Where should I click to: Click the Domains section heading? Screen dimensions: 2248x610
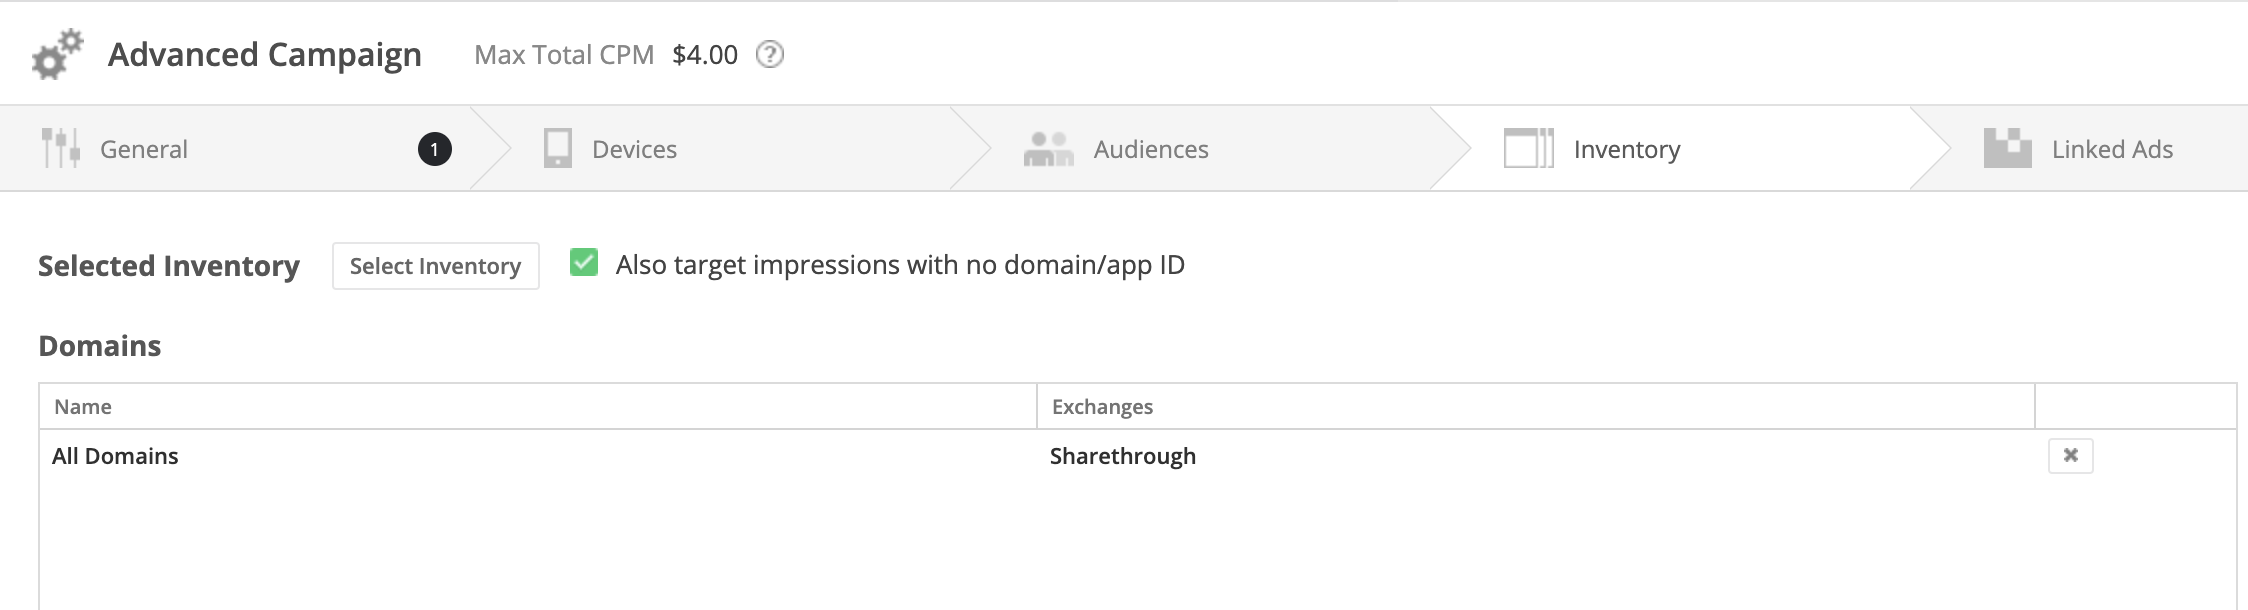99,345
